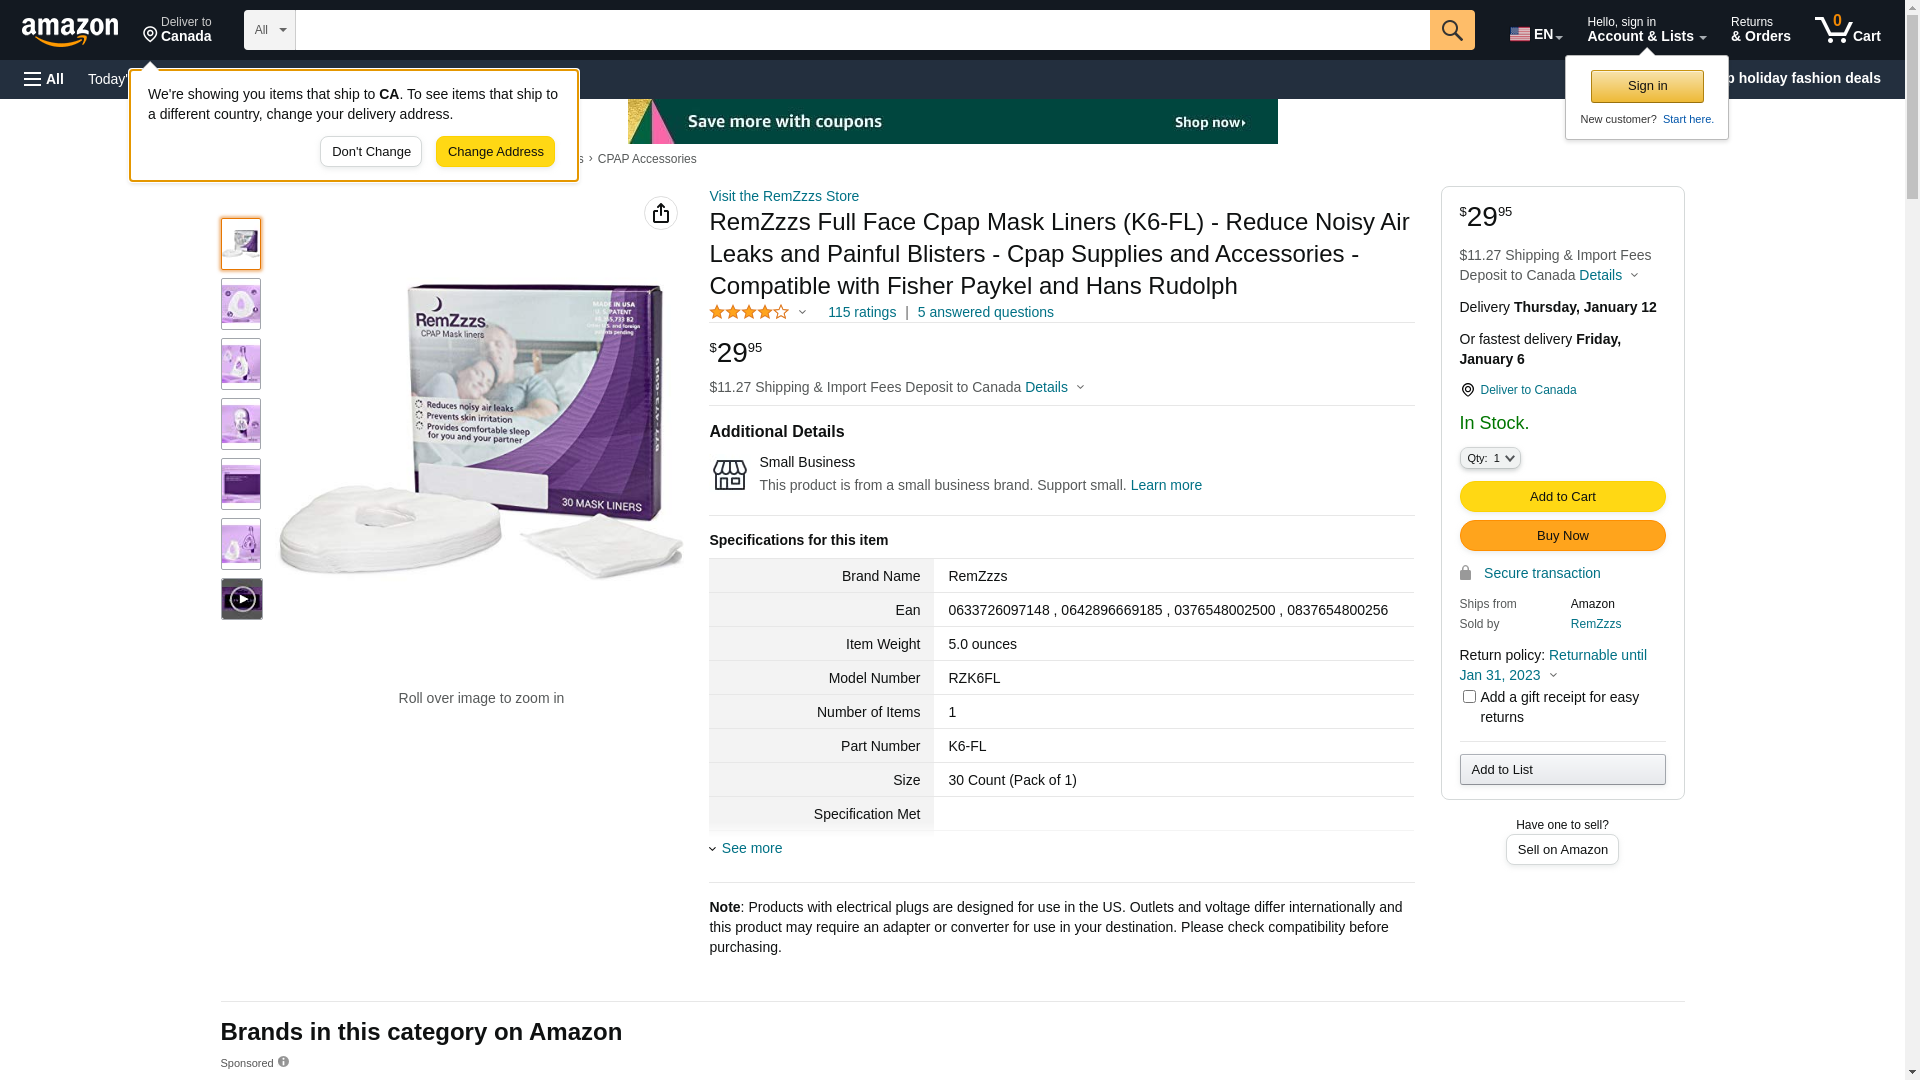The width and height of the screenshot is (1920, 1080).
Task: Click the Add to Cart button
Action: pos(1563,496)
